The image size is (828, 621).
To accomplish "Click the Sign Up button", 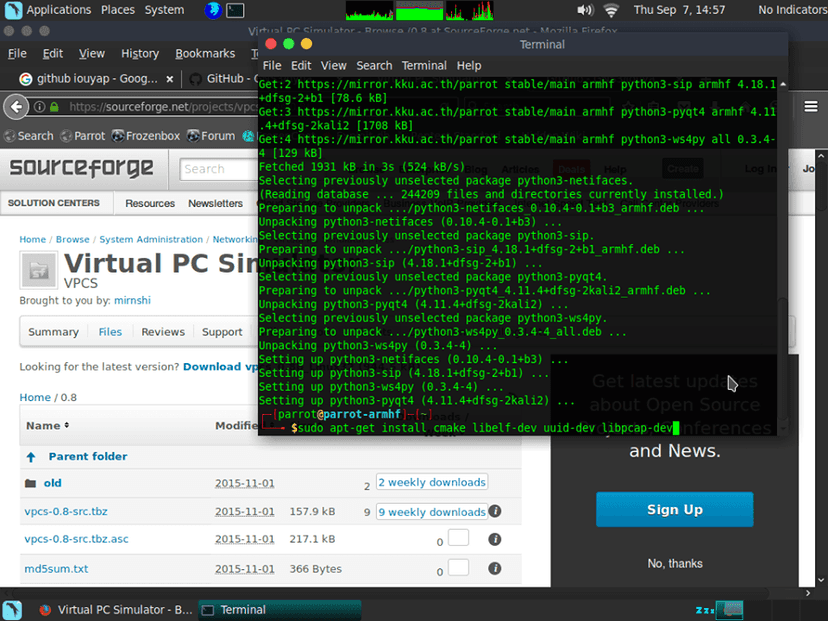I will point(674,510).
